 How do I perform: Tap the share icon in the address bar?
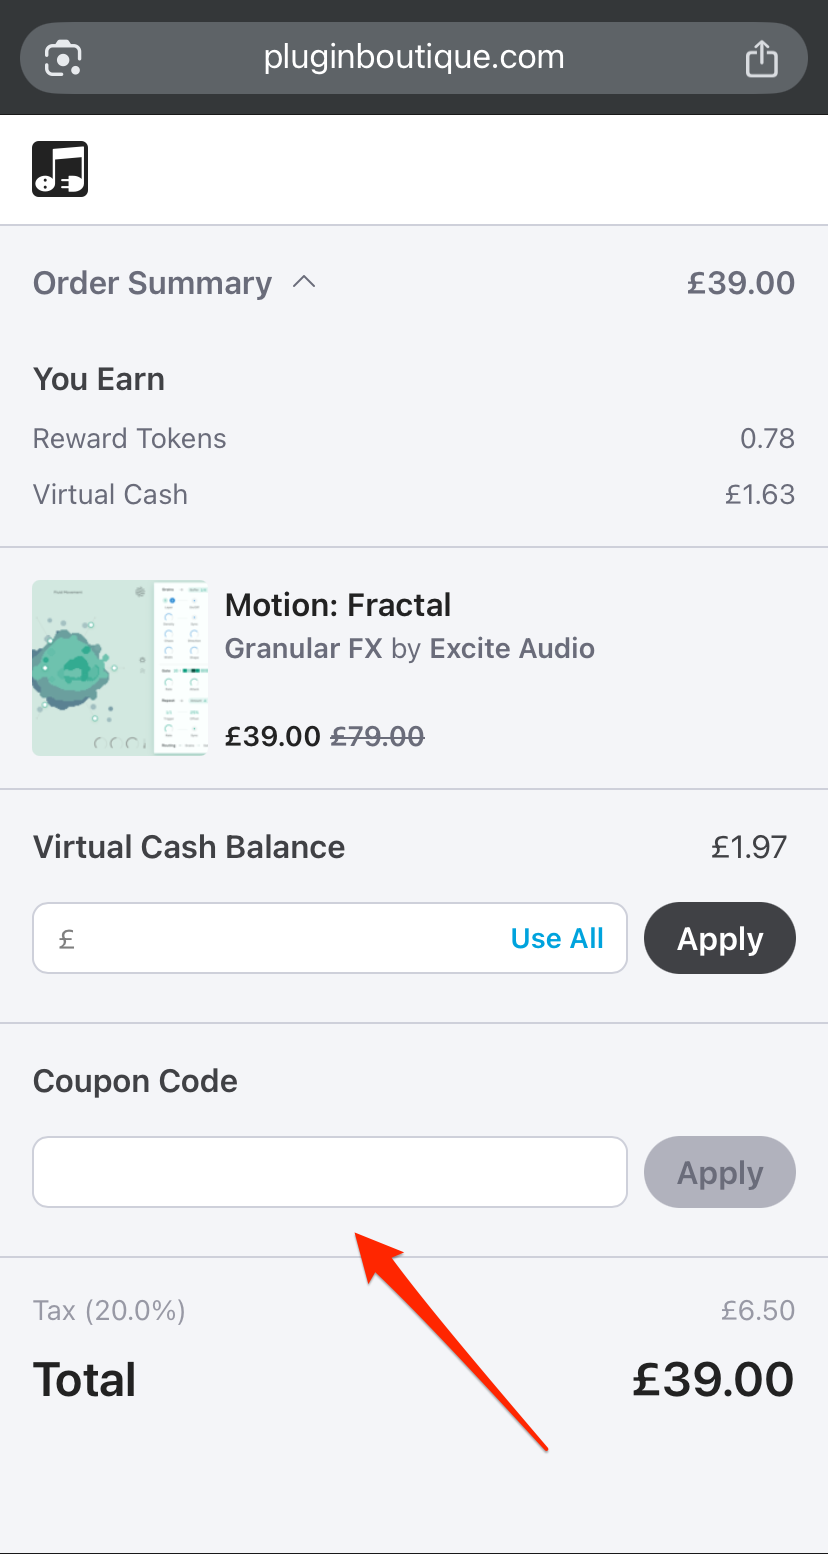pyautogui.click(x=762, y=58)
